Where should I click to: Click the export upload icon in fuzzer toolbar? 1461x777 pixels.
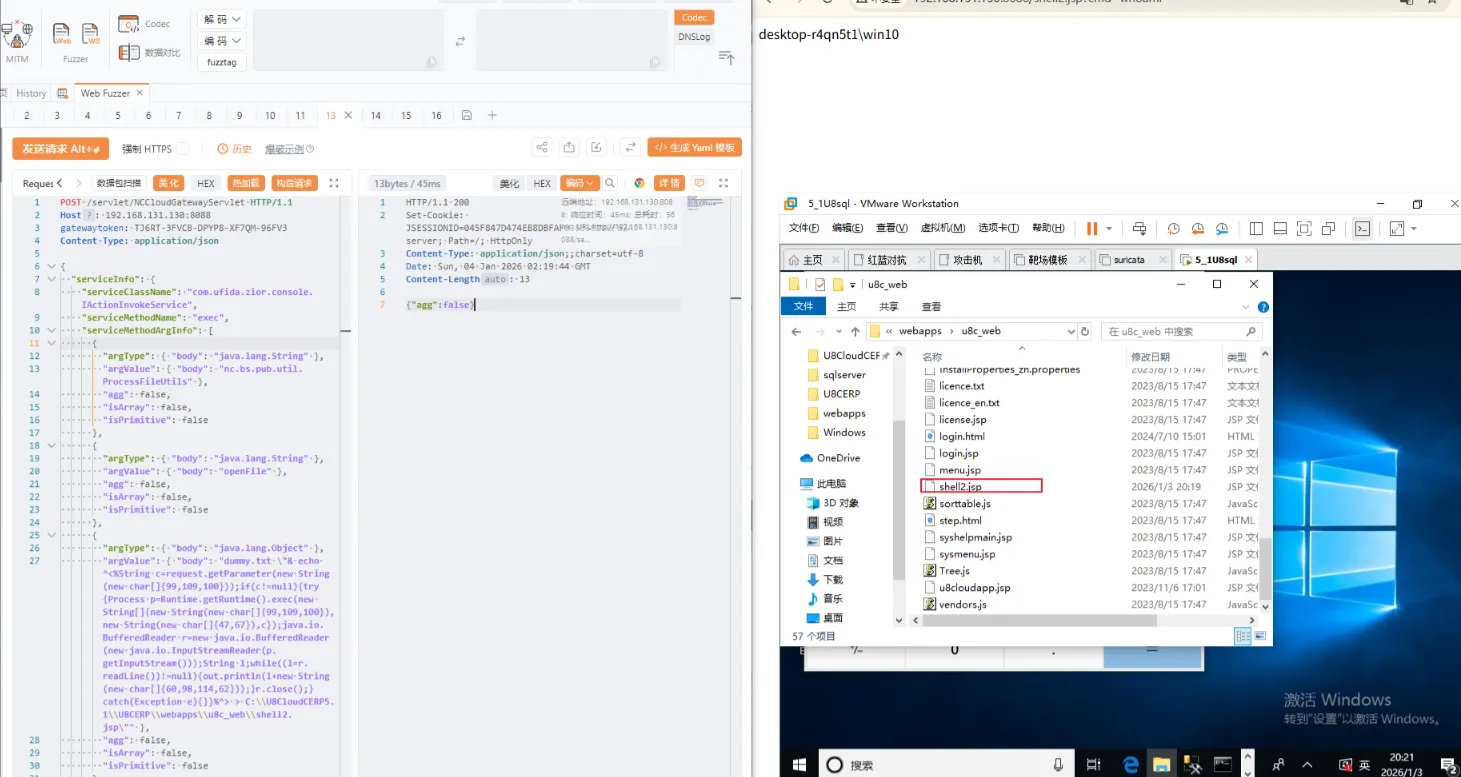pyautogui.click(x=569, y=148)
